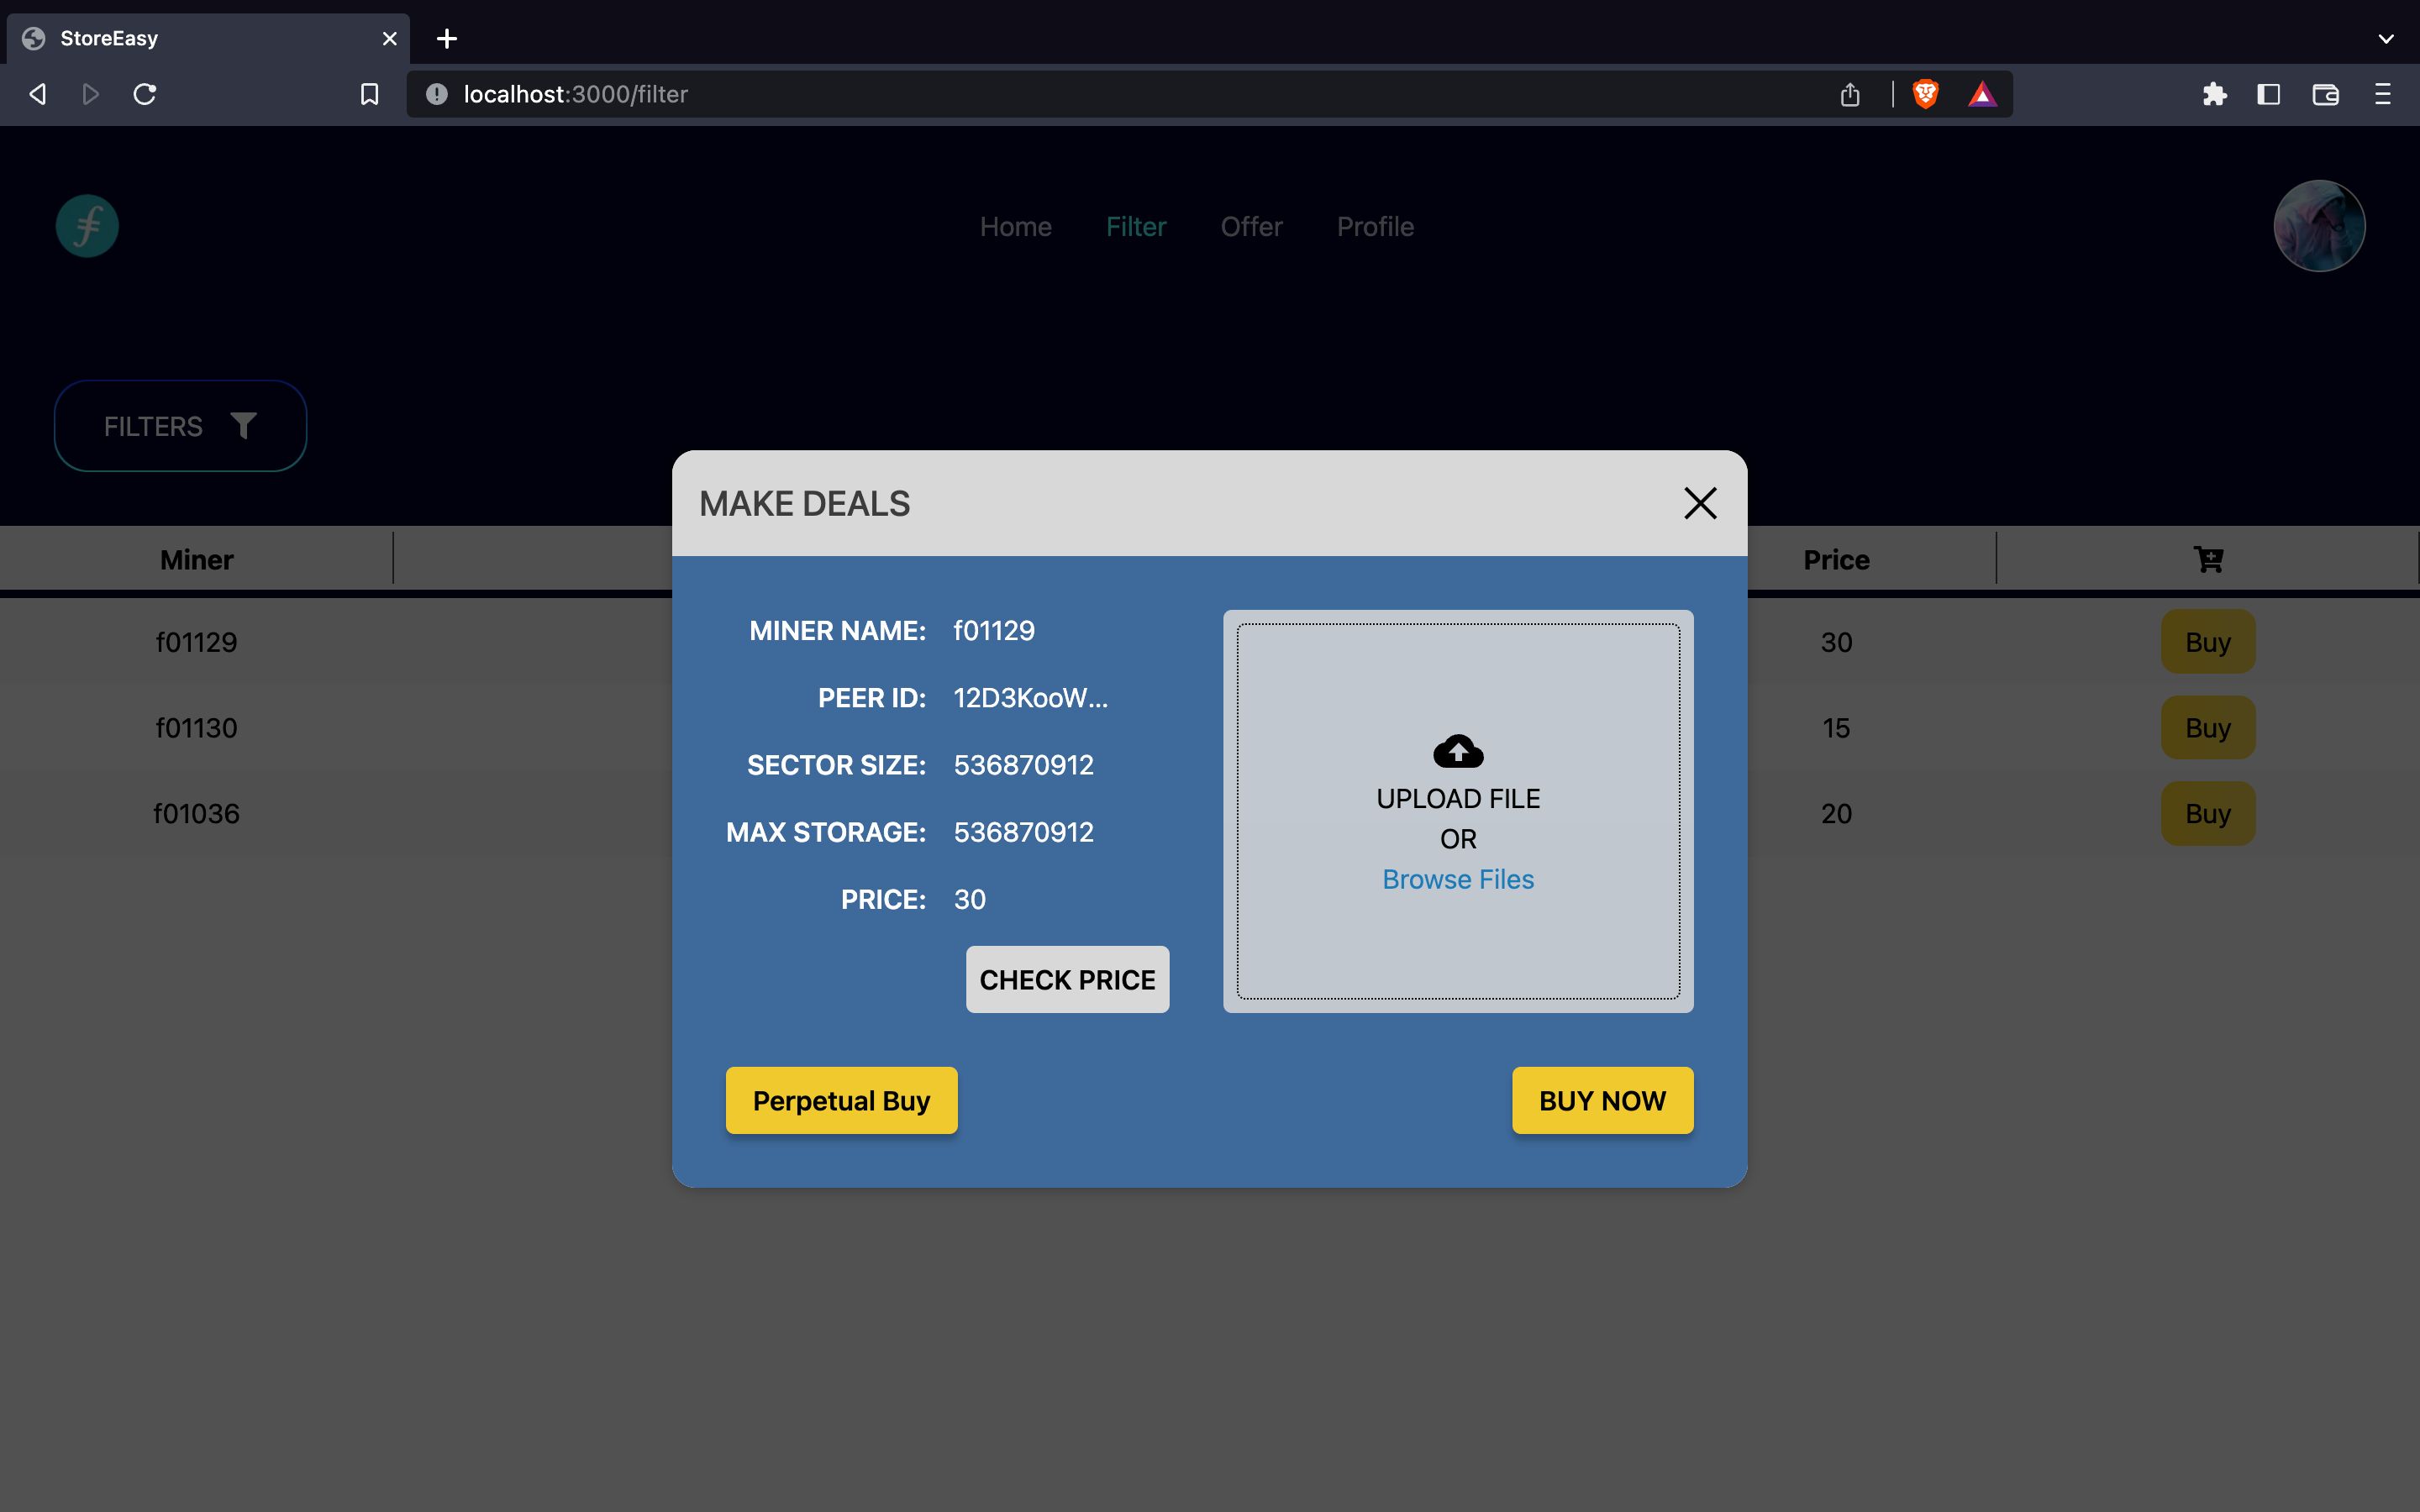Screen dimensions: 2420x1512
Task: Click the address bar URL
Action: [x=576, y=94]
